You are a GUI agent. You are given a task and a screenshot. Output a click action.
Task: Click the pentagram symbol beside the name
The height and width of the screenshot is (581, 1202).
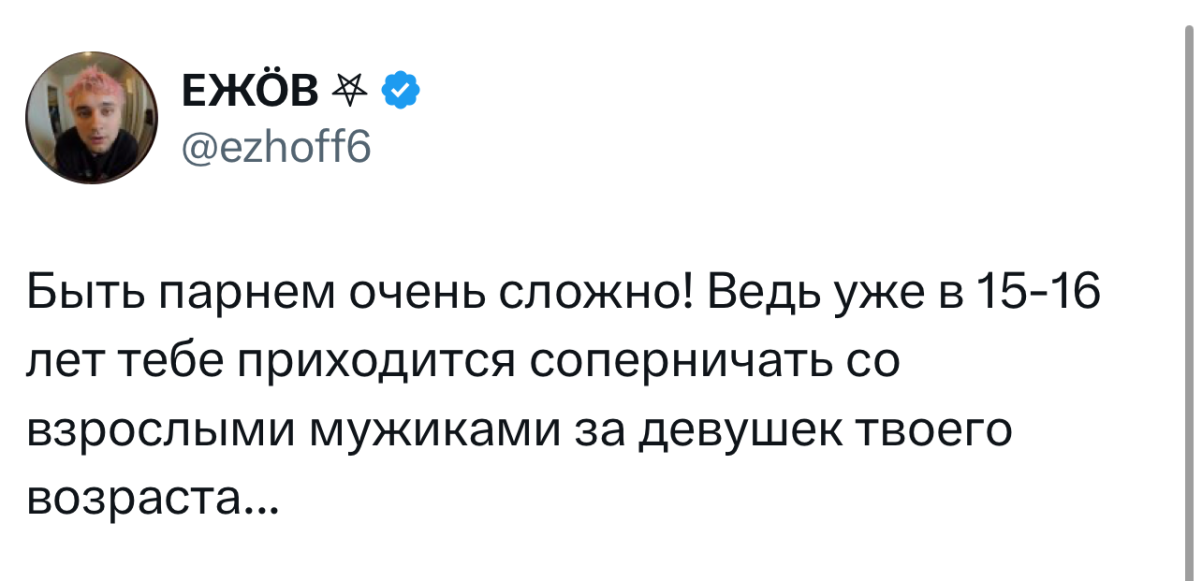click(359, 93)
